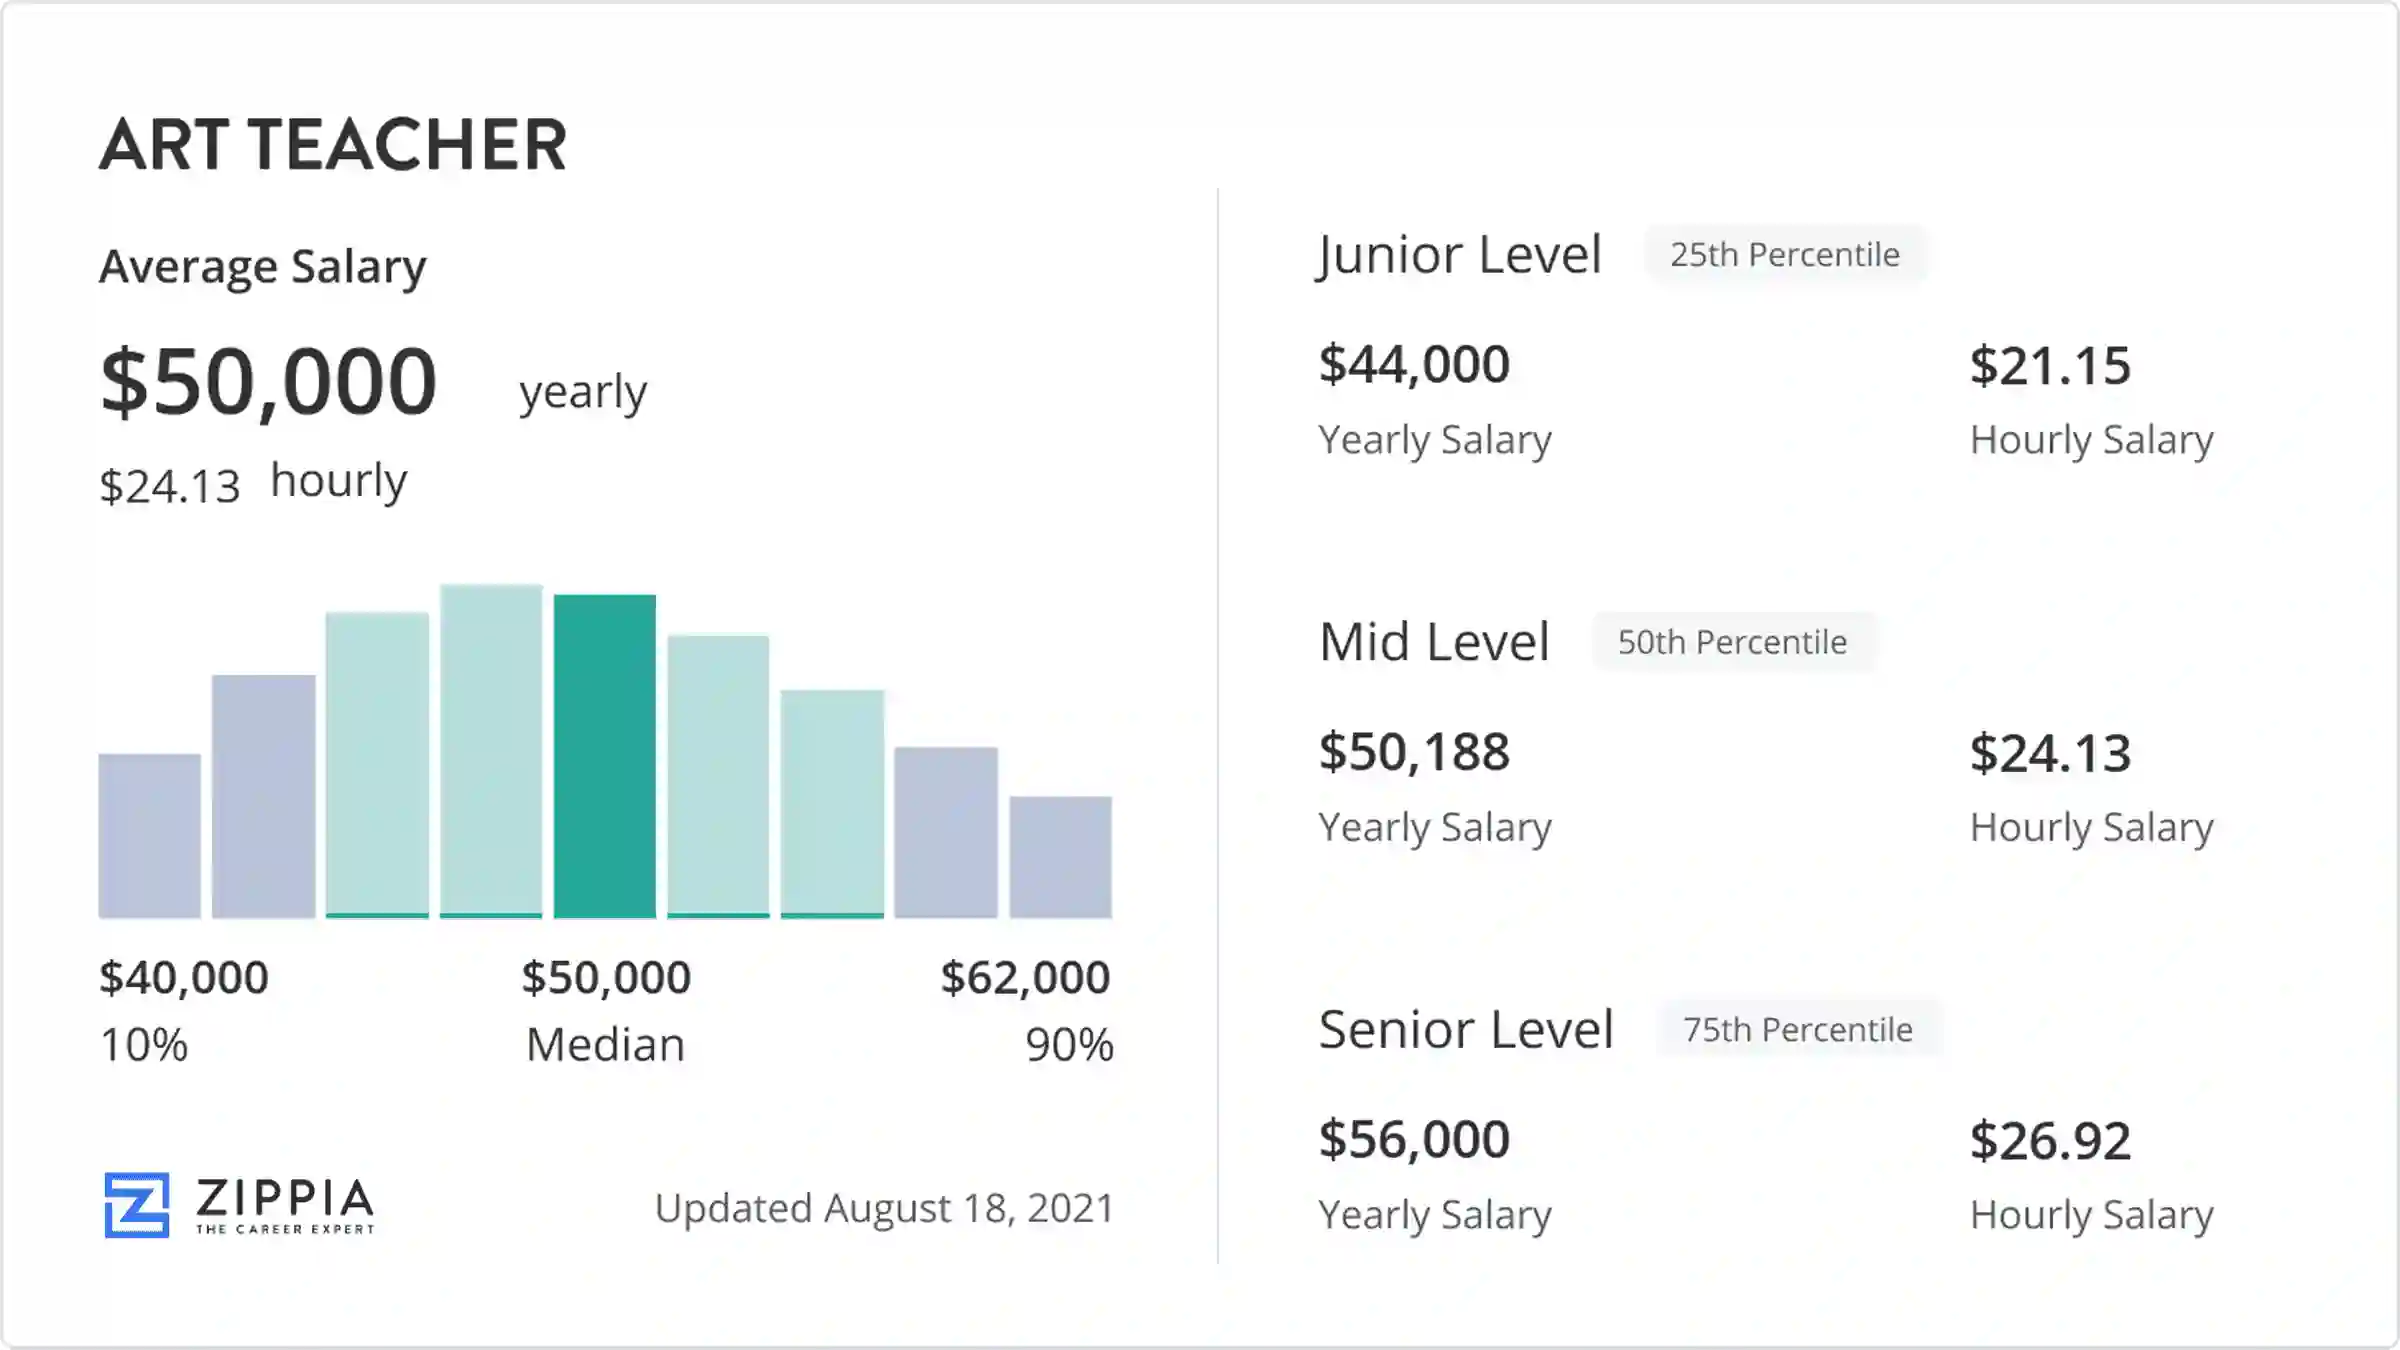2400x1350 pixels.
Task: Click the ART TEACHER title
Action: pos(333,145)
